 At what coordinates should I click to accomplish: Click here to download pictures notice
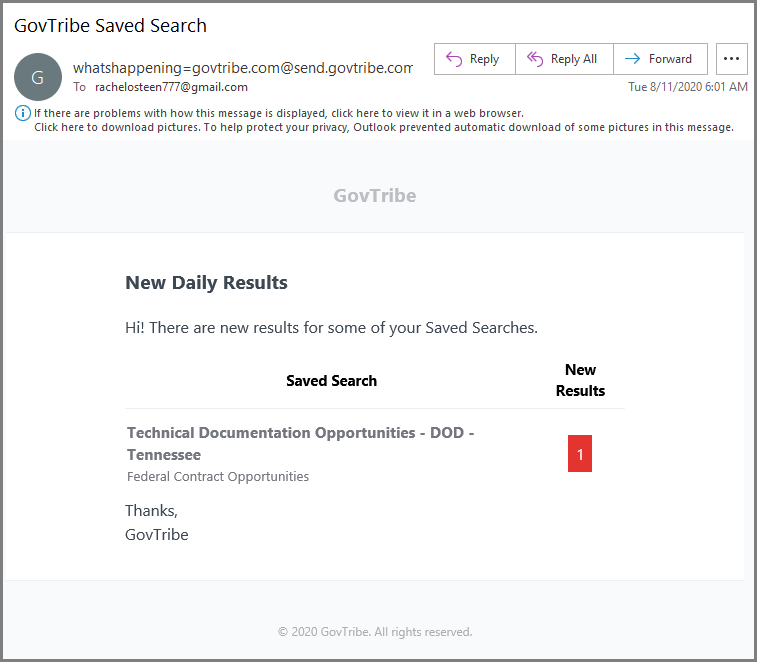pyautogui.click(x=384, y=127)
